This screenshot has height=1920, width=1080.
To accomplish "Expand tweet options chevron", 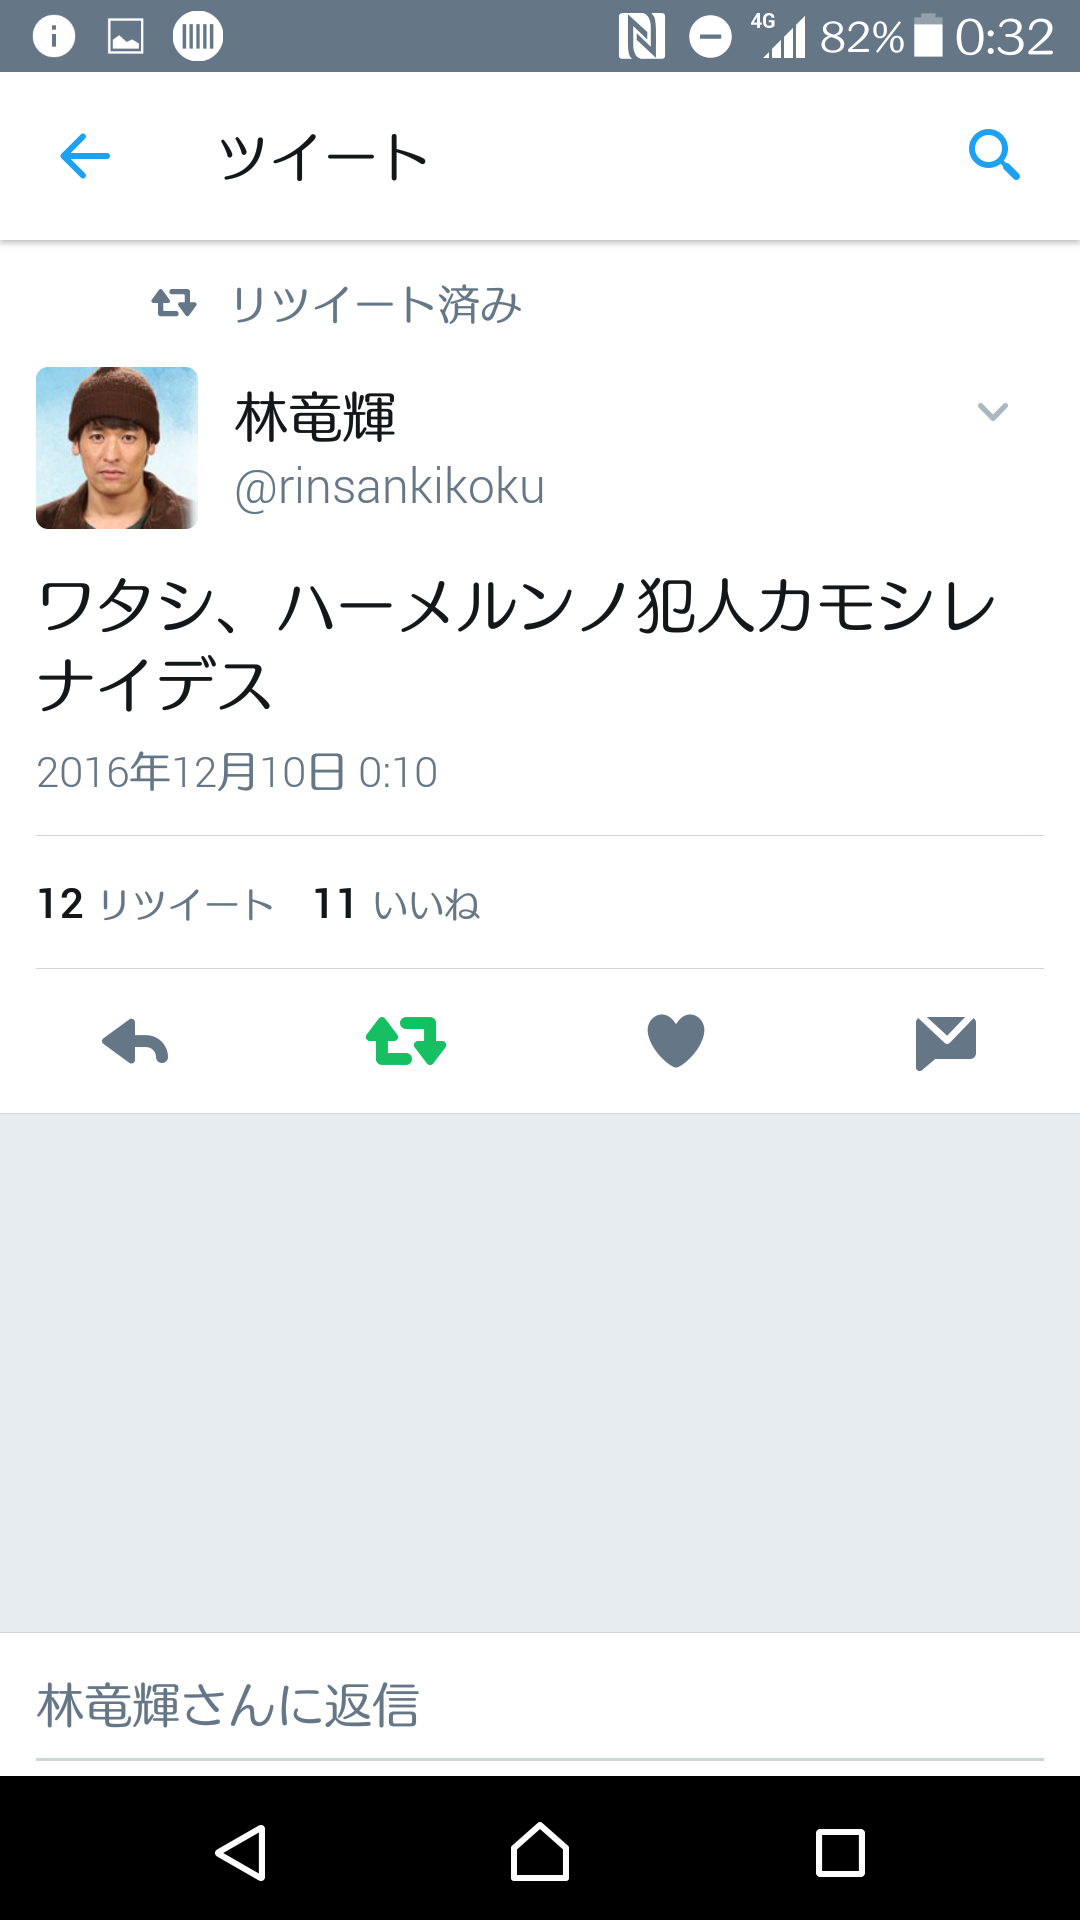I will [x=992, y=412].
